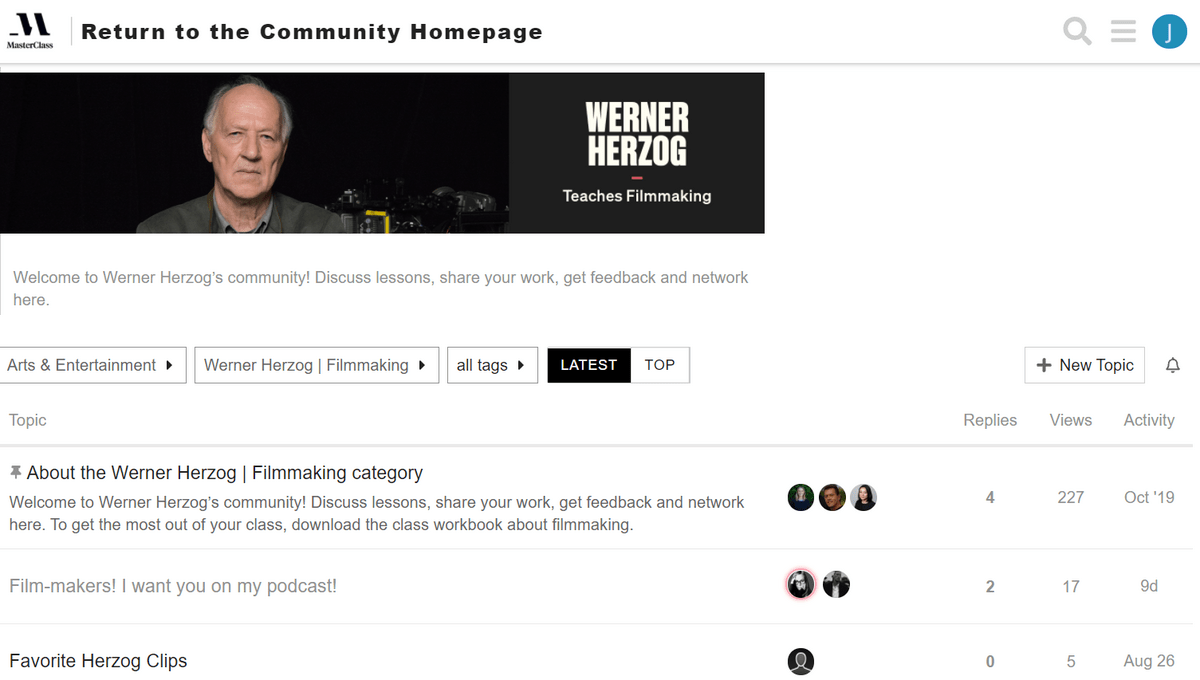
Task: Switch to the TOP tab
Action: click(660, 365)
